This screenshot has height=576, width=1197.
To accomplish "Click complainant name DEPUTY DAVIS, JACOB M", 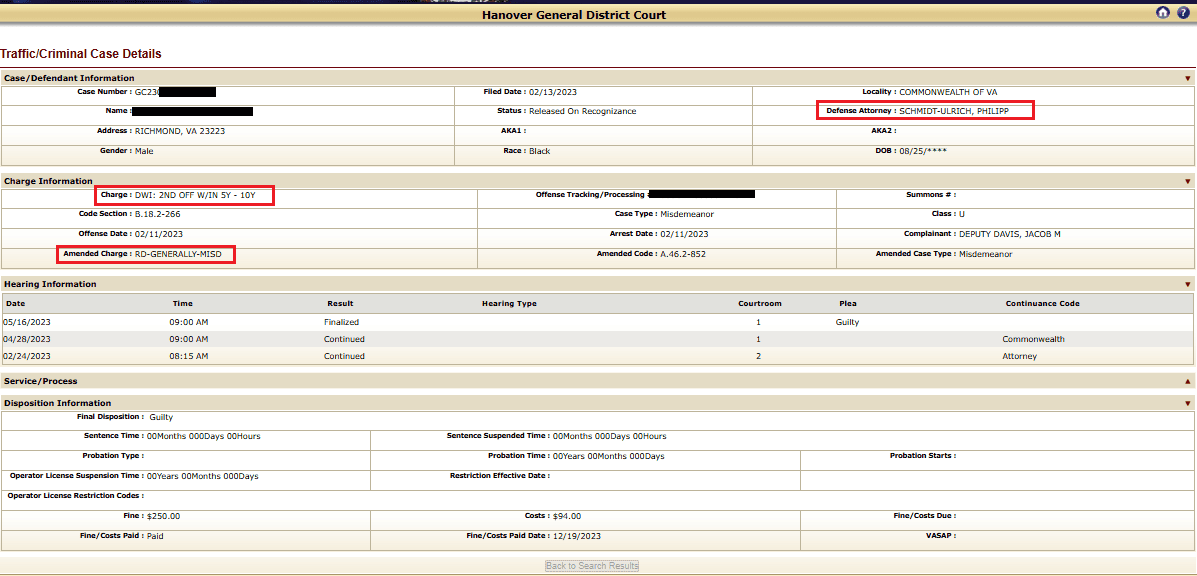I will (x=1009, y=234).
